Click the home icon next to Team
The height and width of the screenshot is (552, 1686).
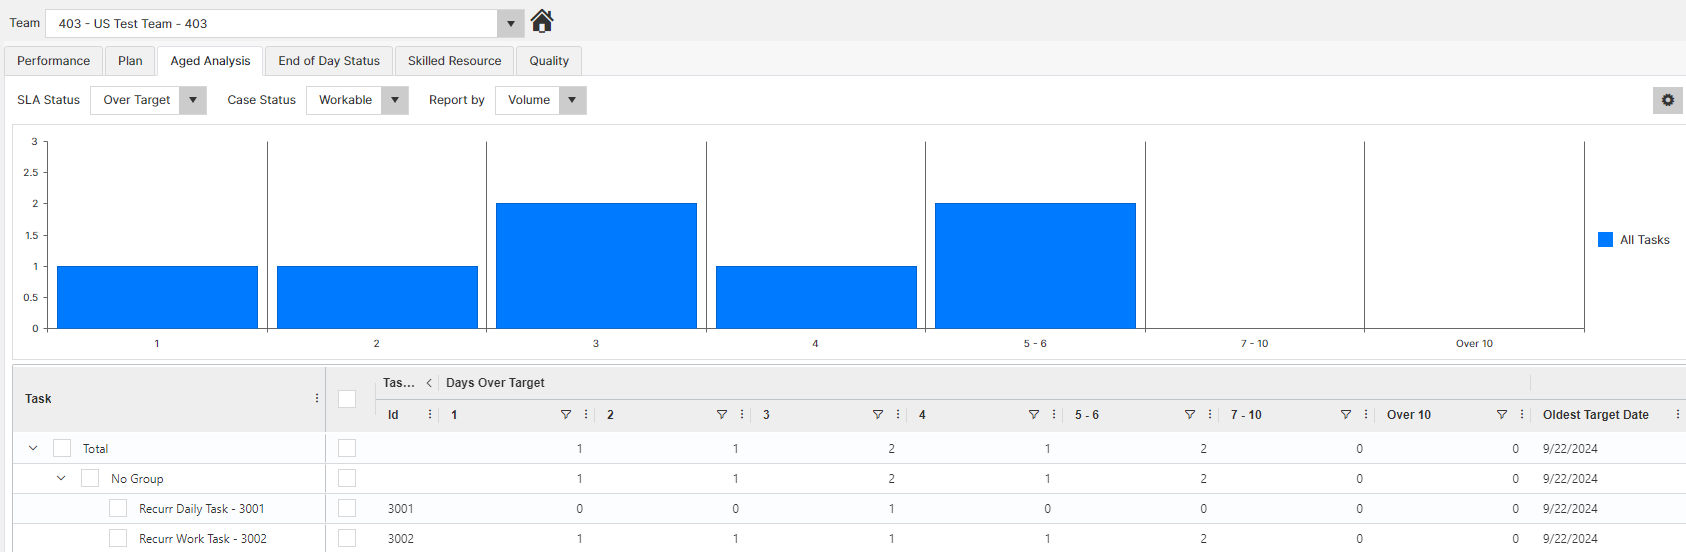[x=542, y=21]
